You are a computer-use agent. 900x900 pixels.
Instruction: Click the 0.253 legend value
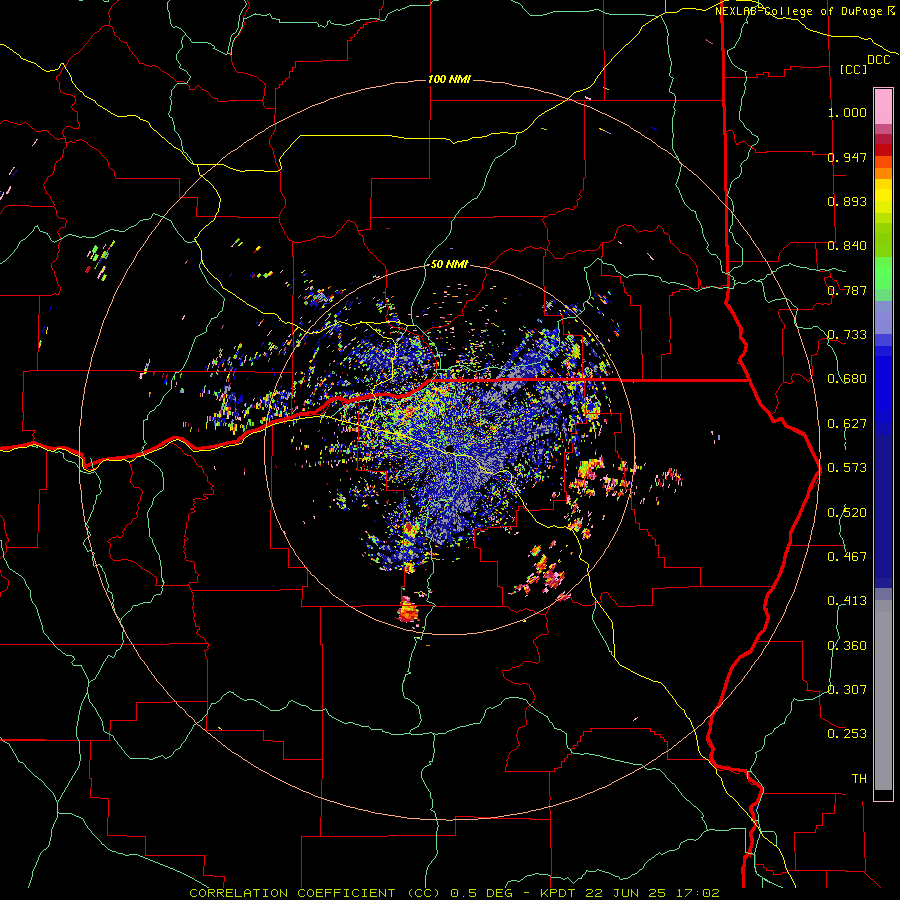point(847,734)
